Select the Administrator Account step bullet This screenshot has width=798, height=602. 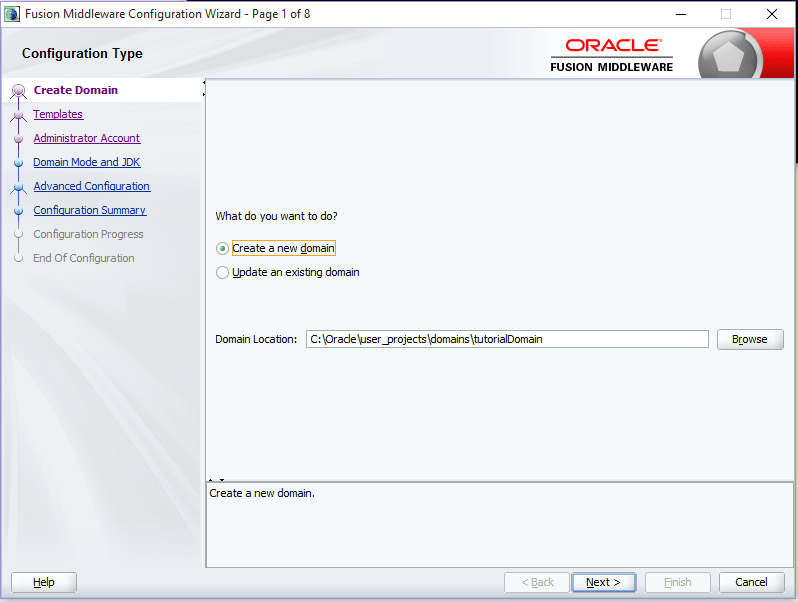[x=18, y=139]
